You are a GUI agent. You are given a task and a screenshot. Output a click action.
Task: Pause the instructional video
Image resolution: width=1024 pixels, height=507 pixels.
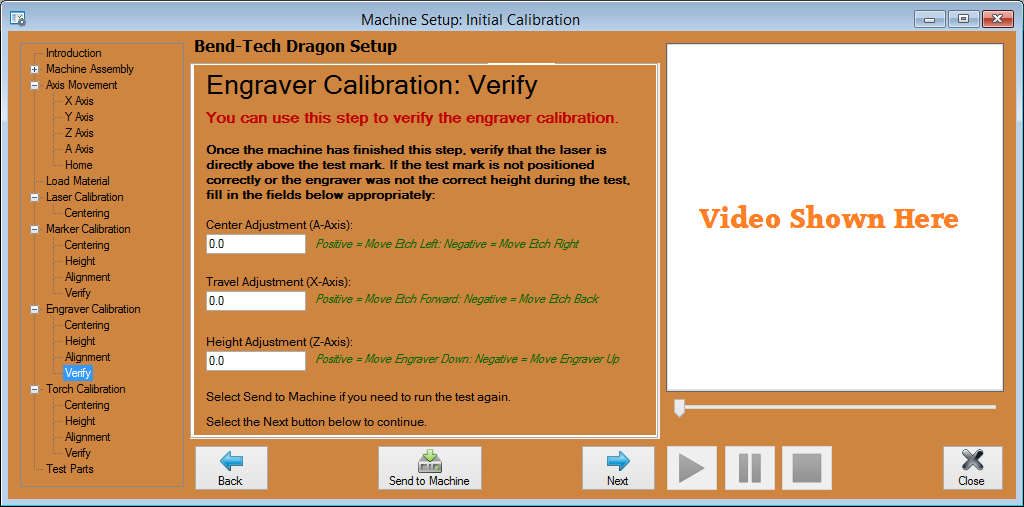click(x=750, y=468)
